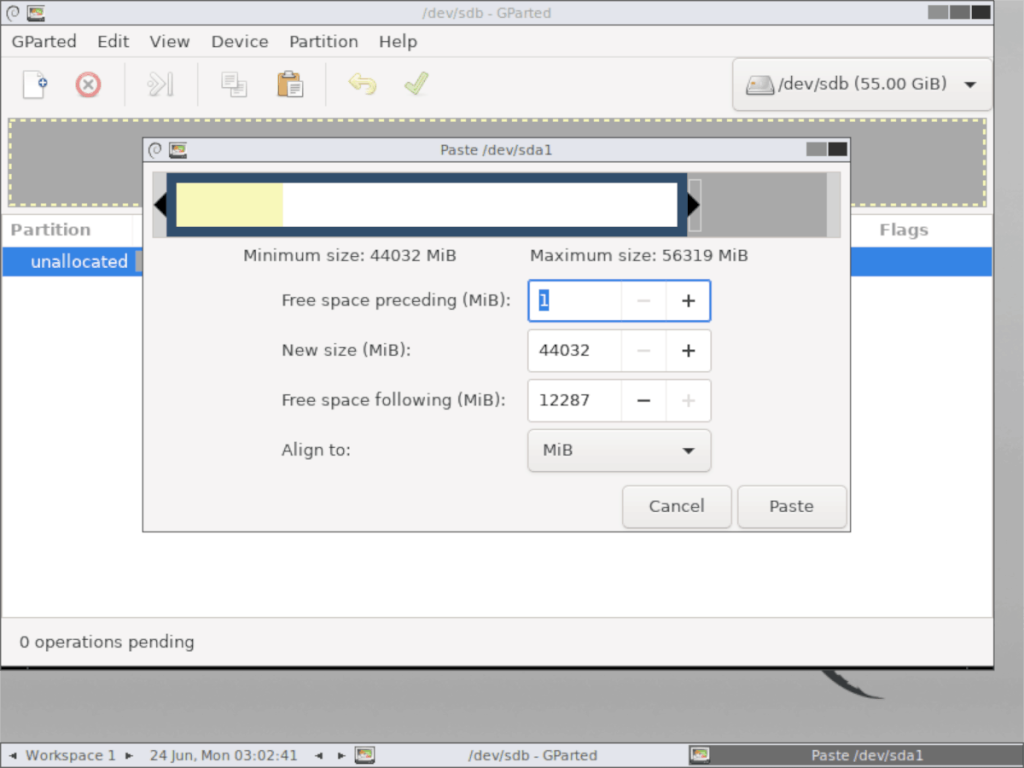Viewport: 1024px width, 768px height.
Task: Open the /dev/sdb device selector dropdown
Action: coord(861,84)
